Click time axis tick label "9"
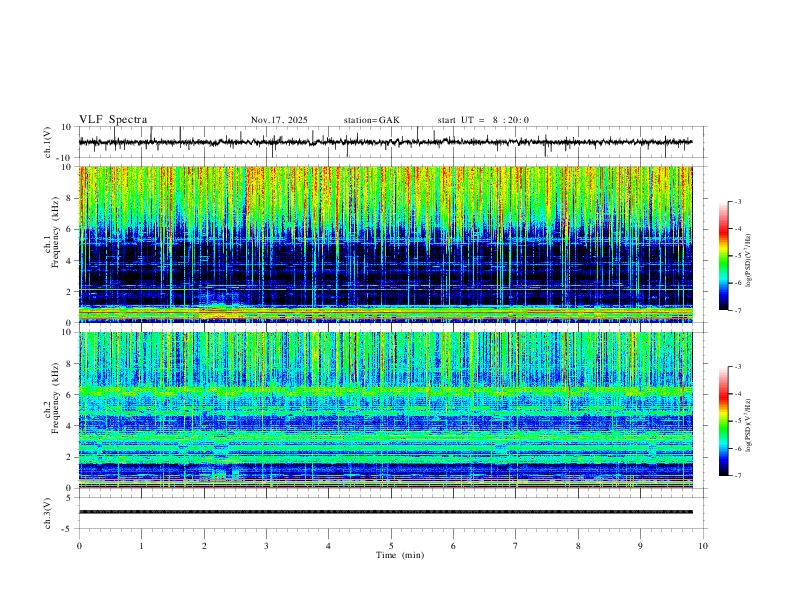The width and height of the screenshot is (792, 612). [640, 546]
